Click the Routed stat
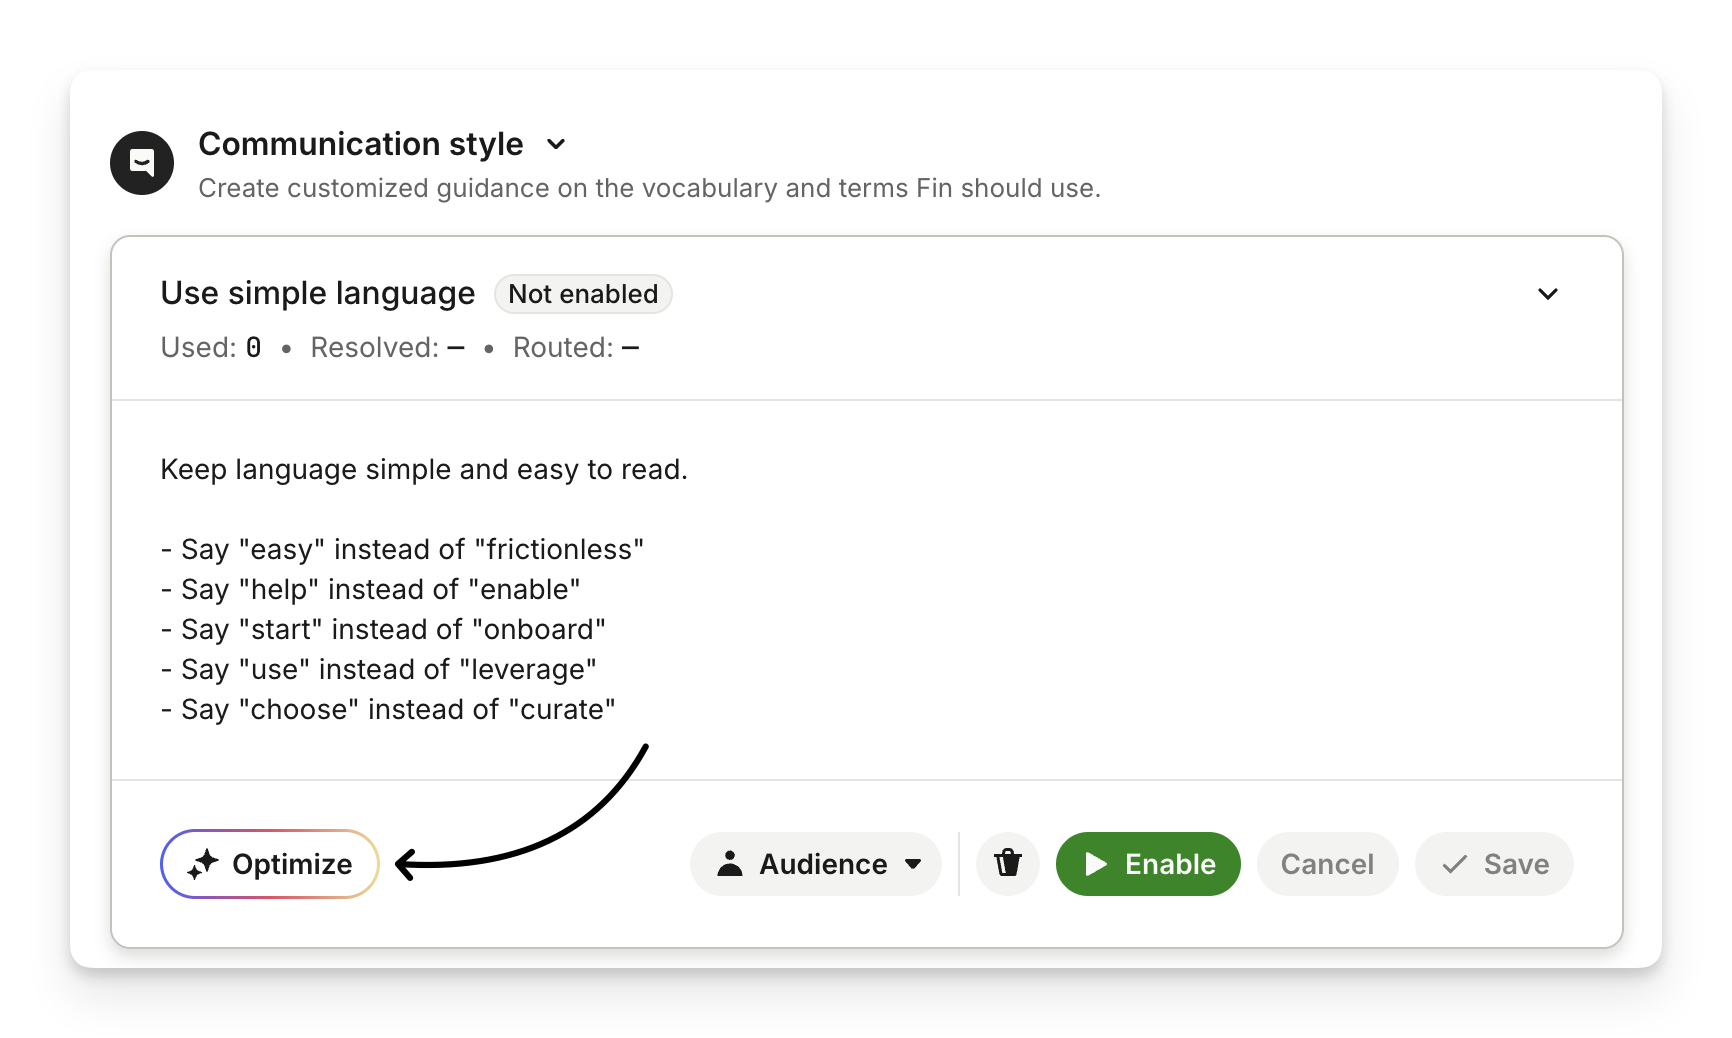The image size is (1732, 1038). pyautogui.click(x=575, y=347)
